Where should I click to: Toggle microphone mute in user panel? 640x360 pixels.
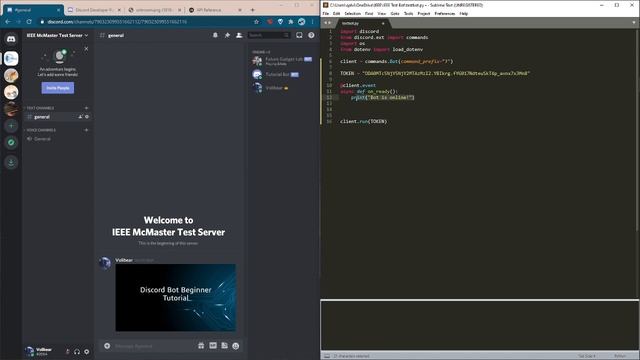pyautogui.click(x=68, y=351)
